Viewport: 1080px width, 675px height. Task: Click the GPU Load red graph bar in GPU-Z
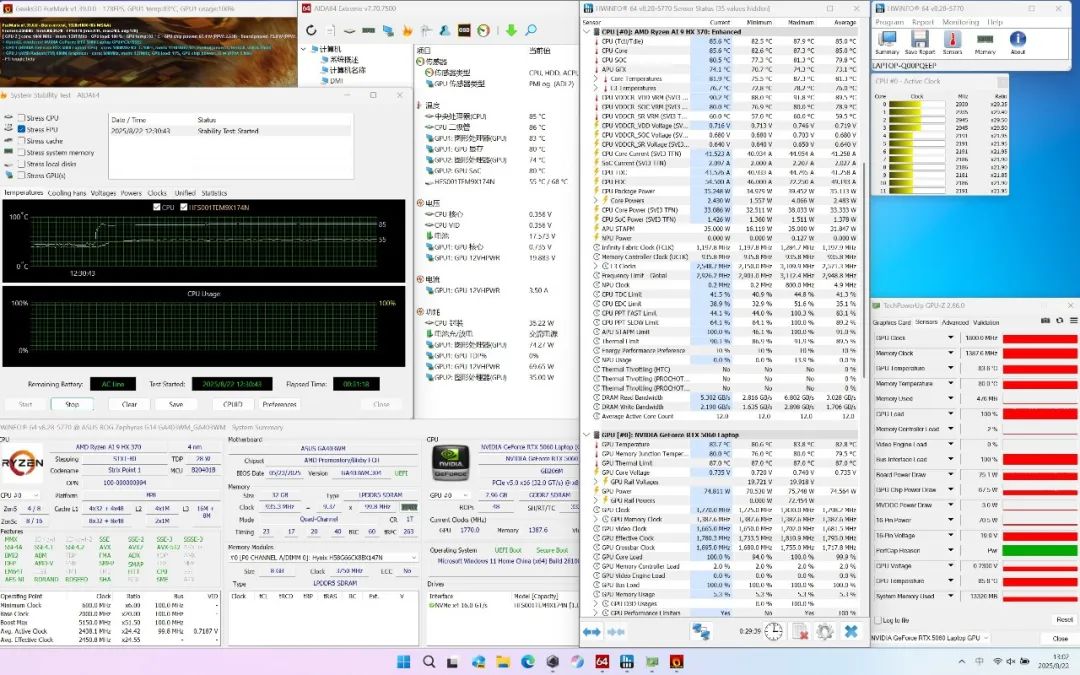[1040, 414]
